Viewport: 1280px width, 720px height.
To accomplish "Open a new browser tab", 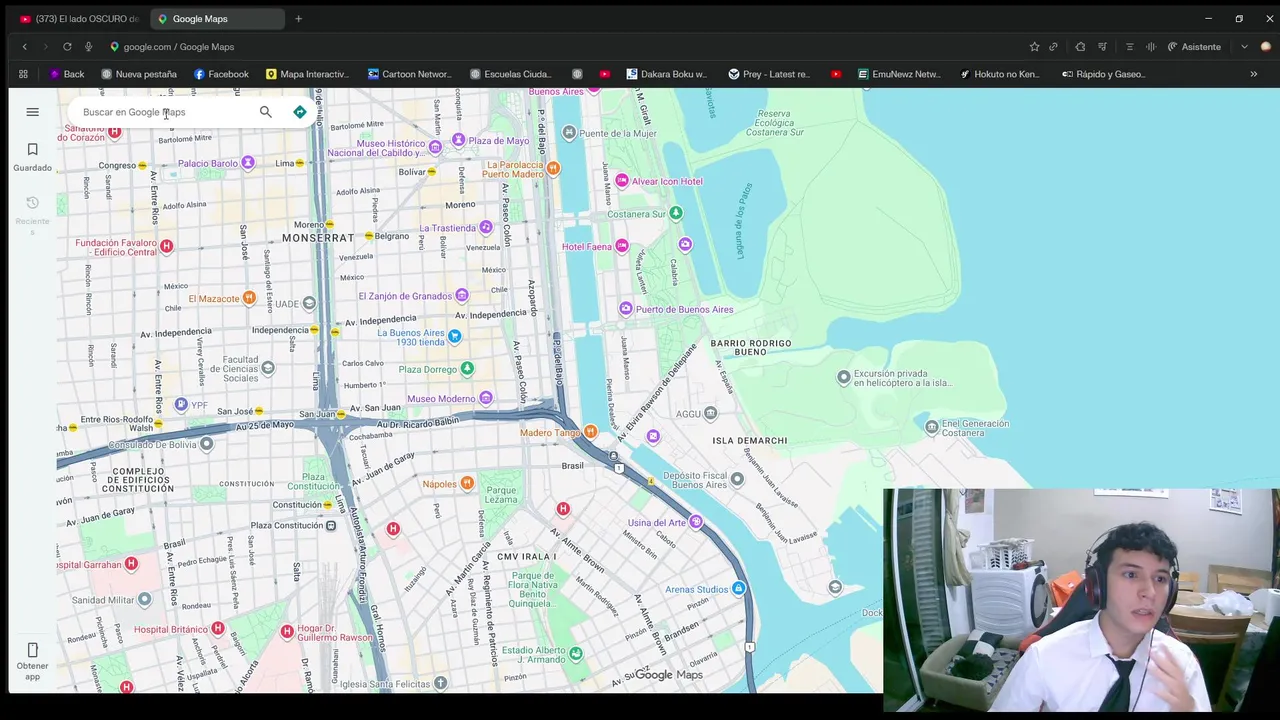I will pos(298,18).
